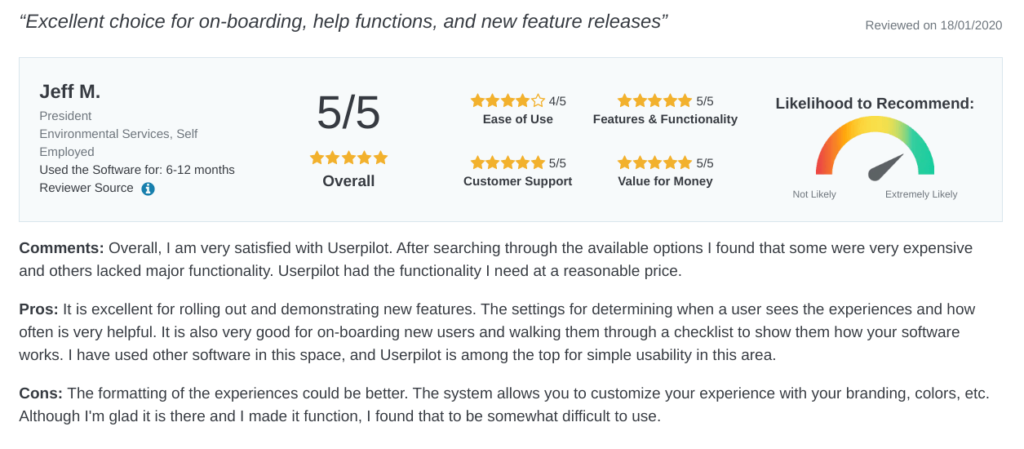This screenshot has height=449, width=1024.
Task: Click the Pros heading
Action: tap(39, 309)
